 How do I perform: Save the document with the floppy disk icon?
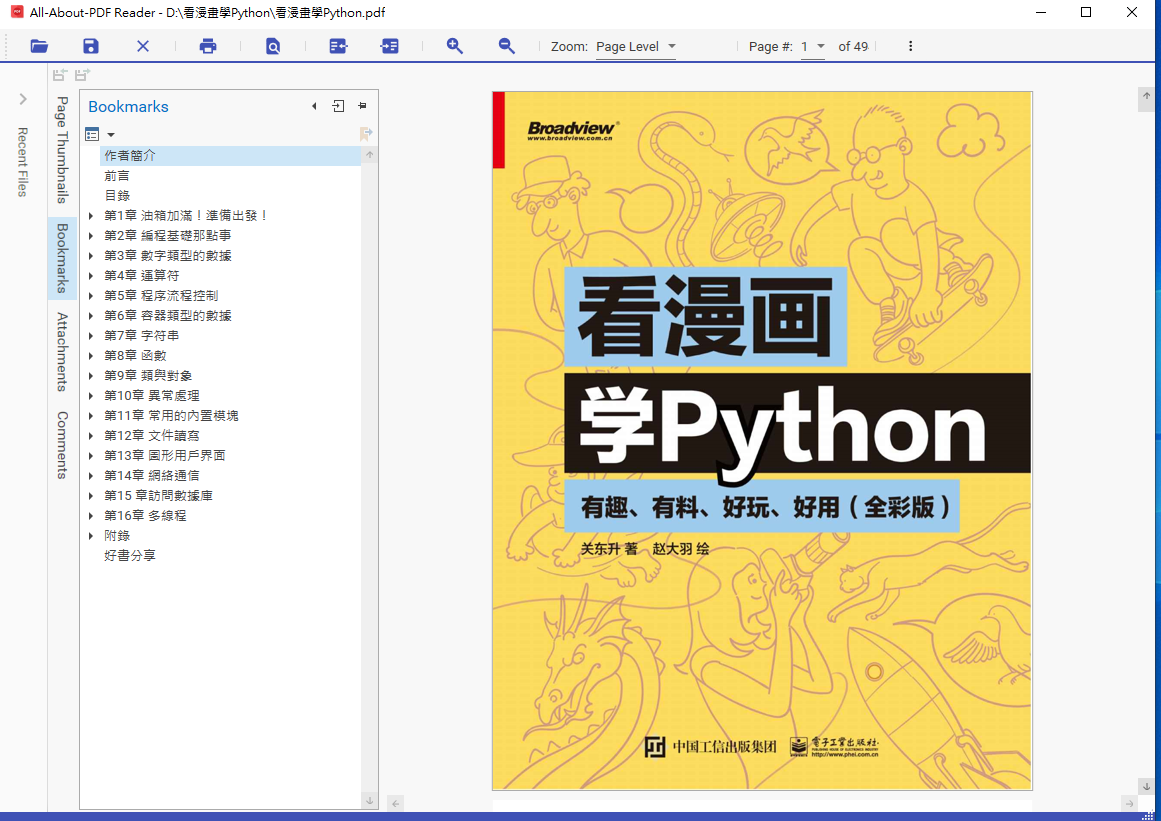(x=91, y=46)
